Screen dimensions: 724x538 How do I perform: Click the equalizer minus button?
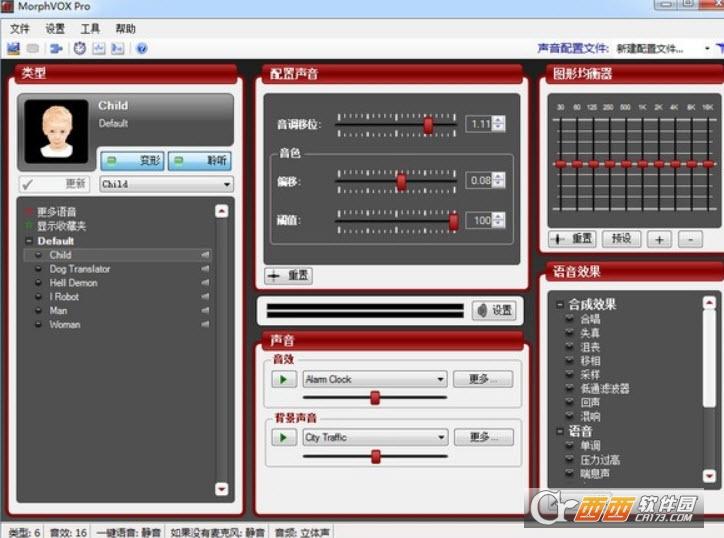point(690,239)
